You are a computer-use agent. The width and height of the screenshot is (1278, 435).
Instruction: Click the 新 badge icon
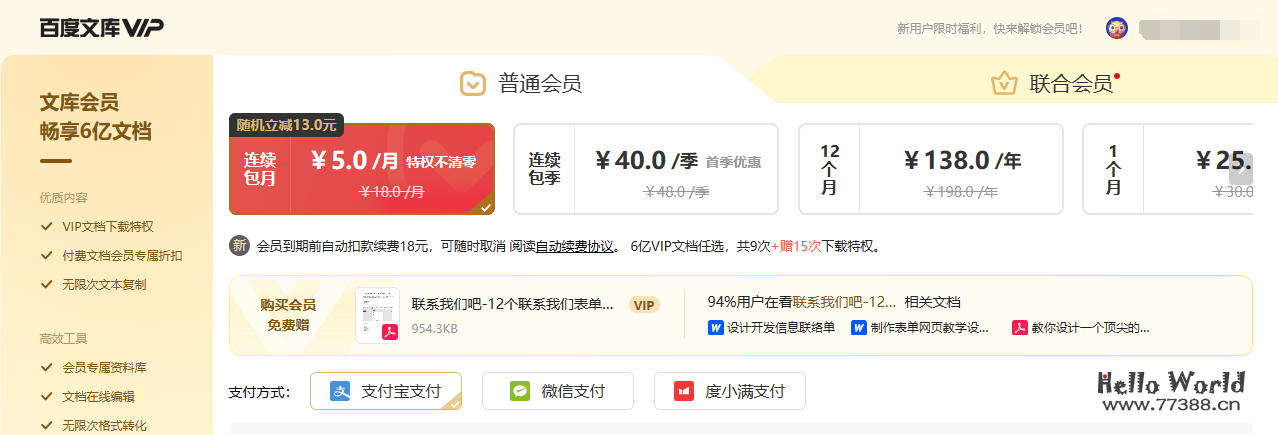pos(239,246)
